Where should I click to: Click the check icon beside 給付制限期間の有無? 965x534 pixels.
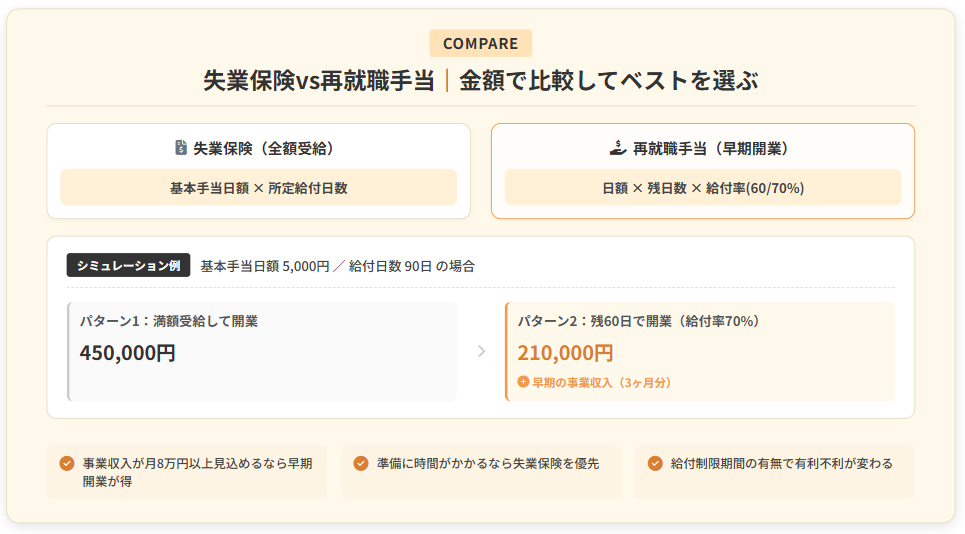click(x=655, y=463)
